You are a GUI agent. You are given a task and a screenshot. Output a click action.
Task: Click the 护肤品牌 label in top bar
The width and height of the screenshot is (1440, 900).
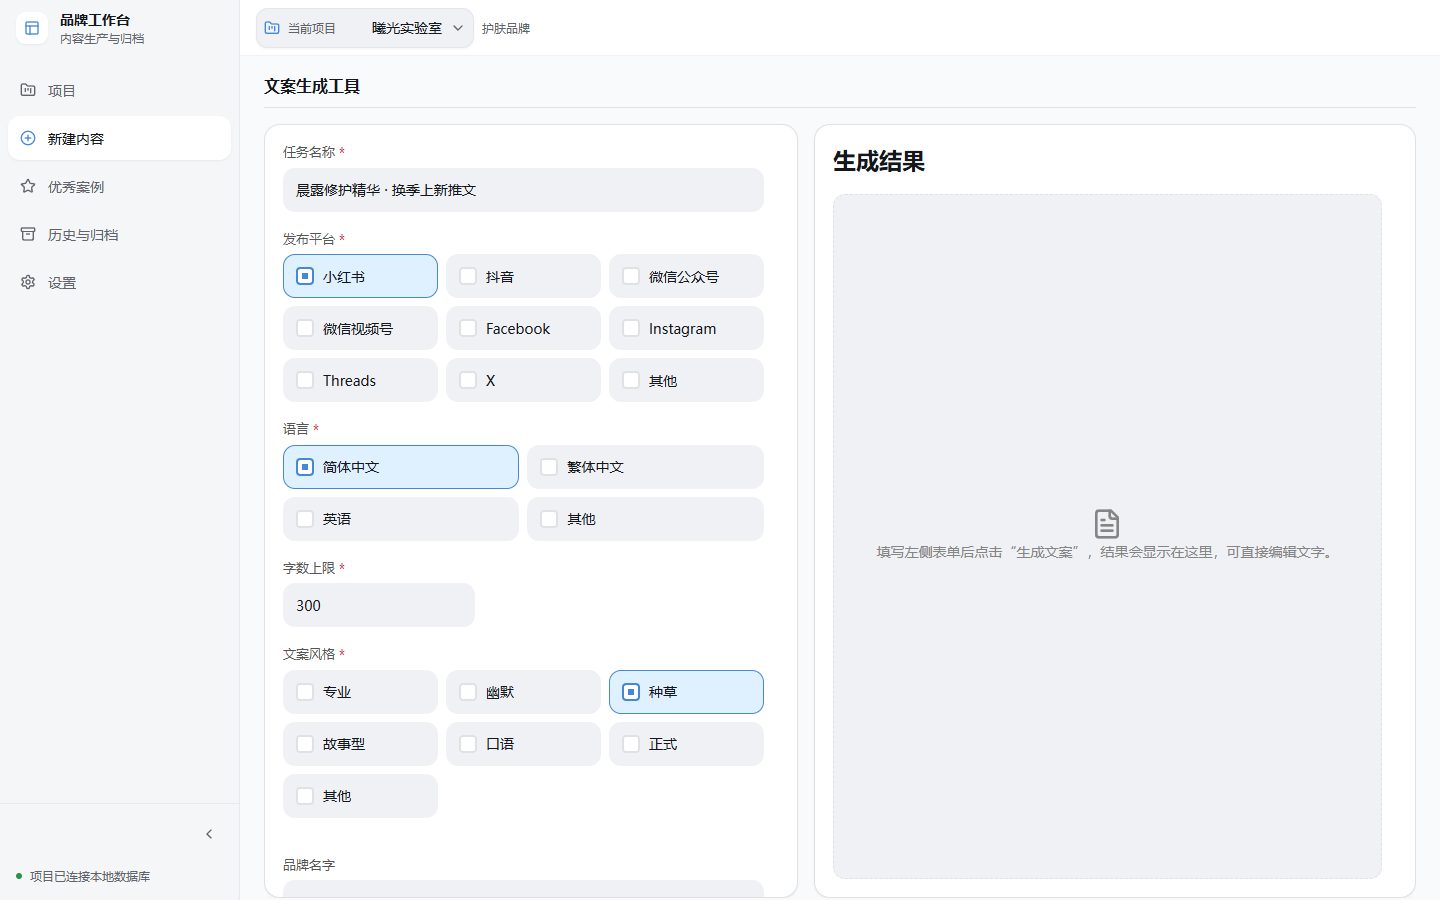pyautogui.click(x=506, y=29)
